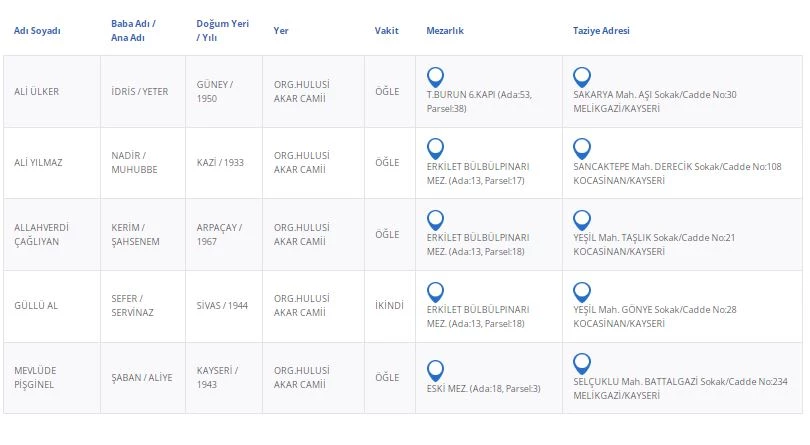Open condolence address pin for Ali Yılmaz
This screenshot has width=810, height=445.
pyautogui.click(x=582, y=148)
